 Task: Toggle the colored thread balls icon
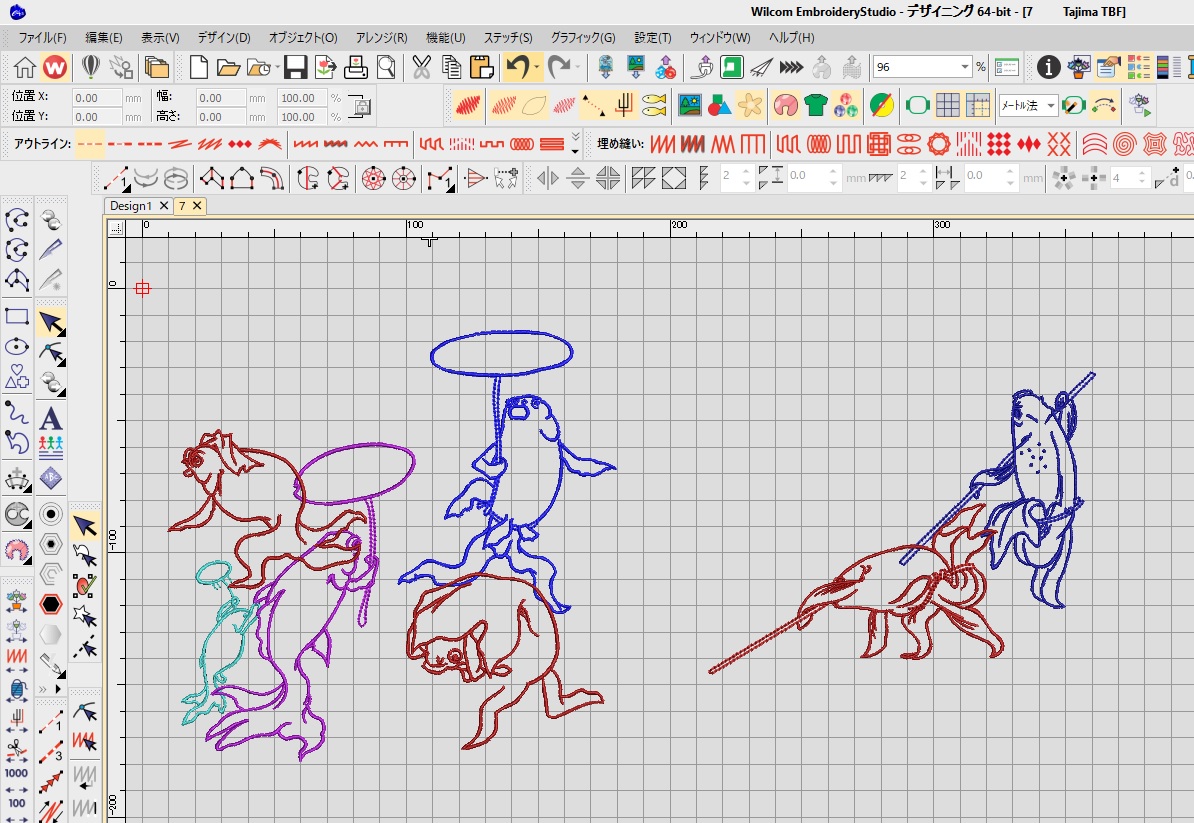tap(845, 105)
